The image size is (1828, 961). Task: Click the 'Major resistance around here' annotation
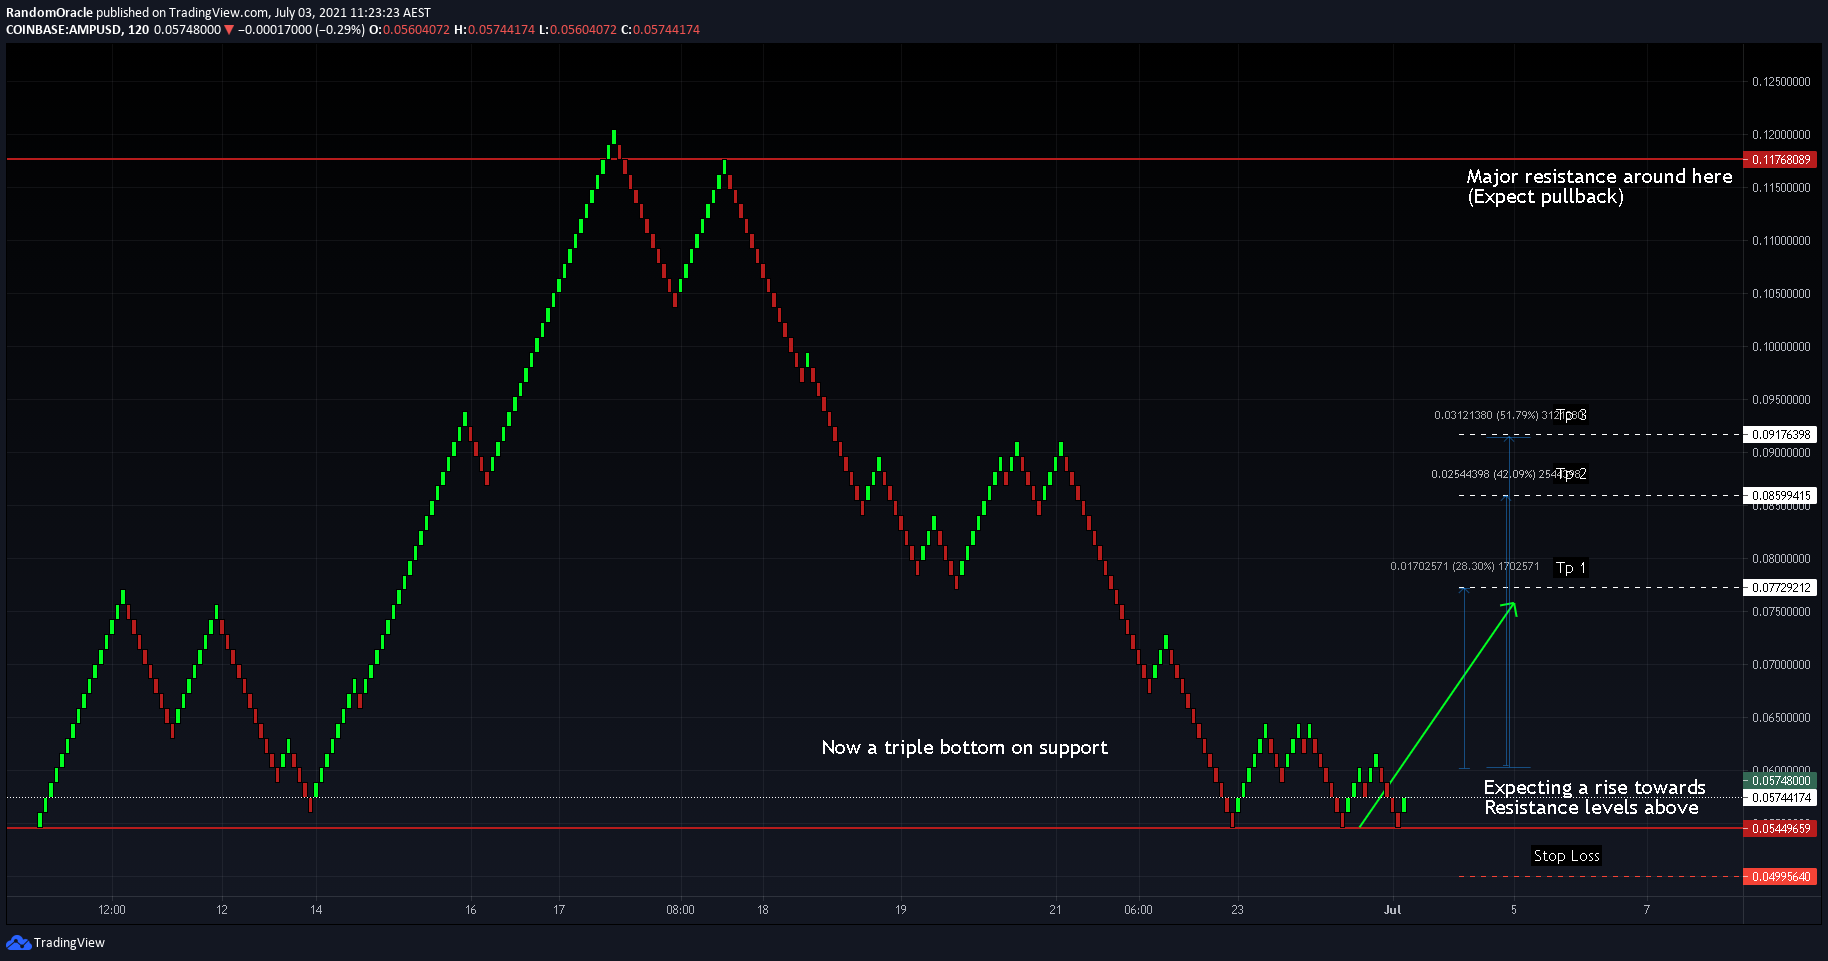[1599, 176]
